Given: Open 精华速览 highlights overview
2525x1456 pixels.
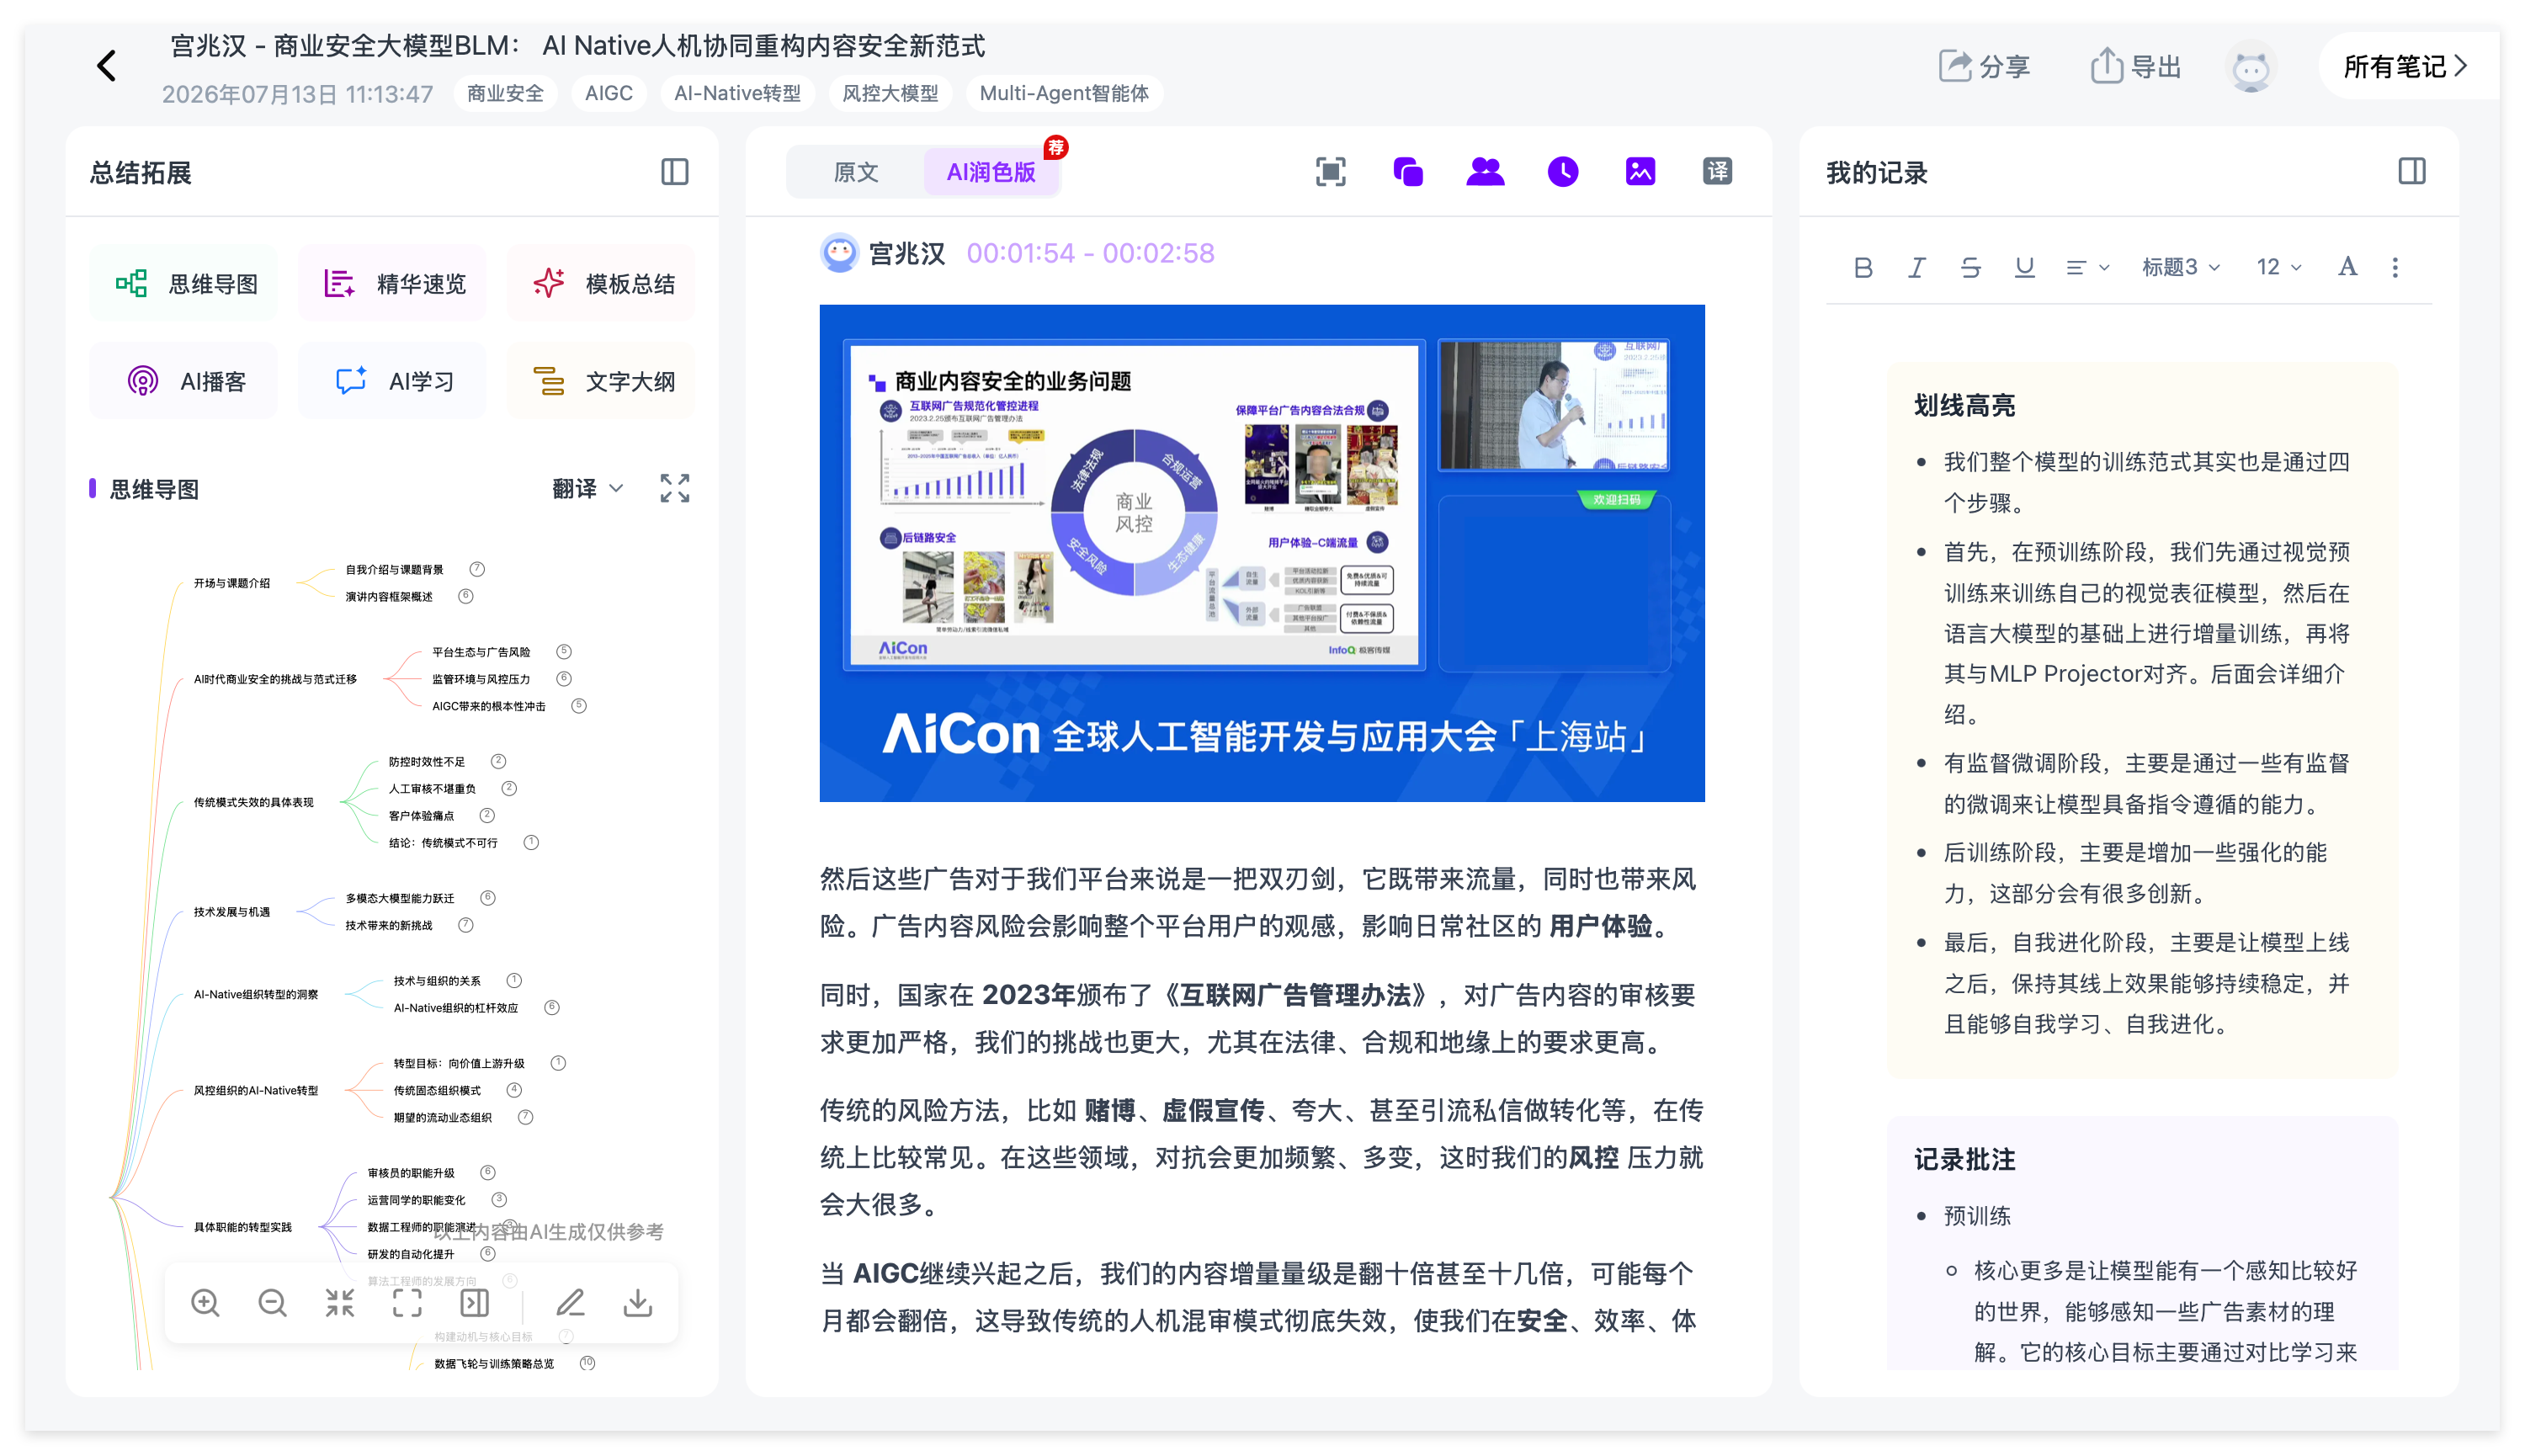Looking at the screenshot, I should (394, 284).
